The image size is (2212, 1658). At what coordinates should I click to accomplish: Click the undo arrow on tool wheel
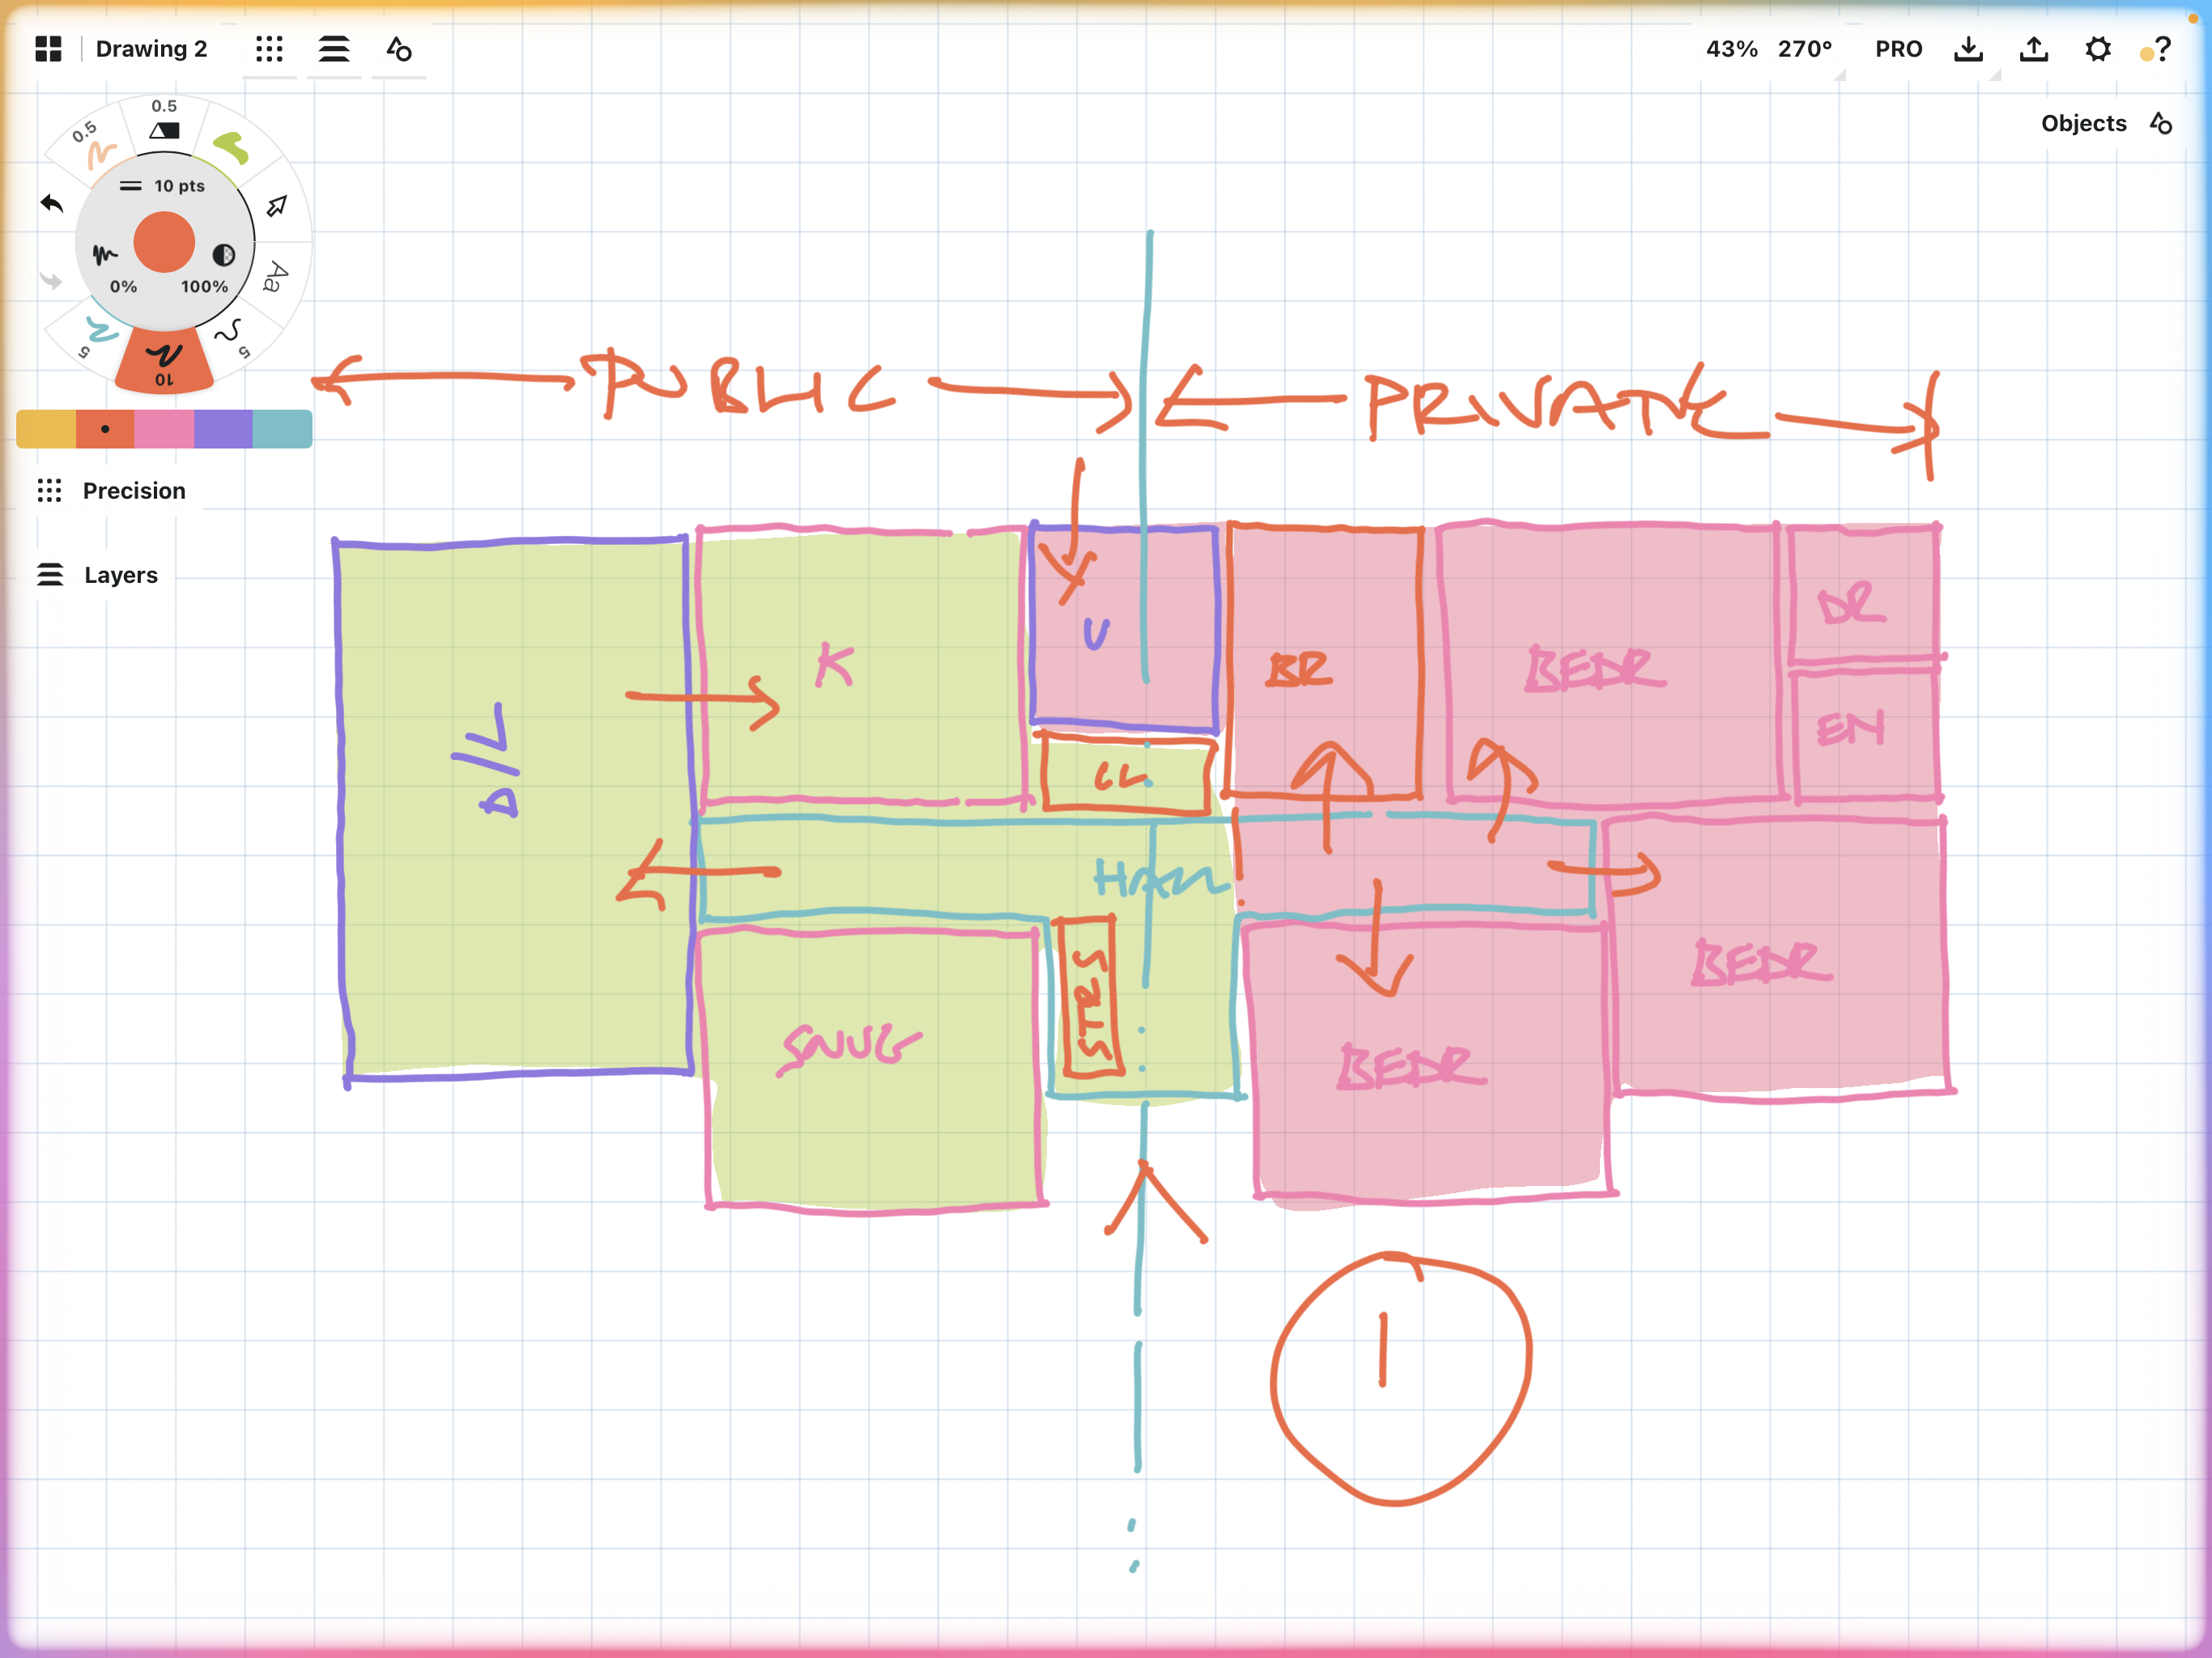[52, 204]
